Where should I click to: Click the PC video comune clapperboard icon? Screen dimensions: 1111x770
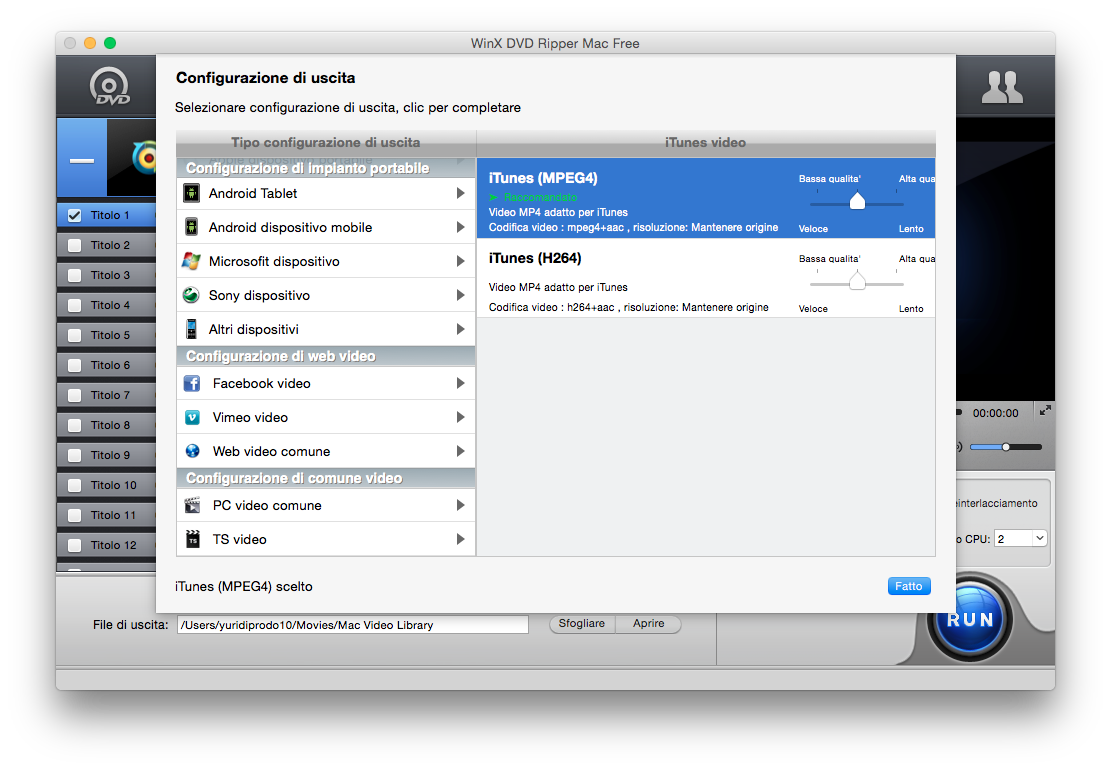pyautogui.click(x=192, y=505)
